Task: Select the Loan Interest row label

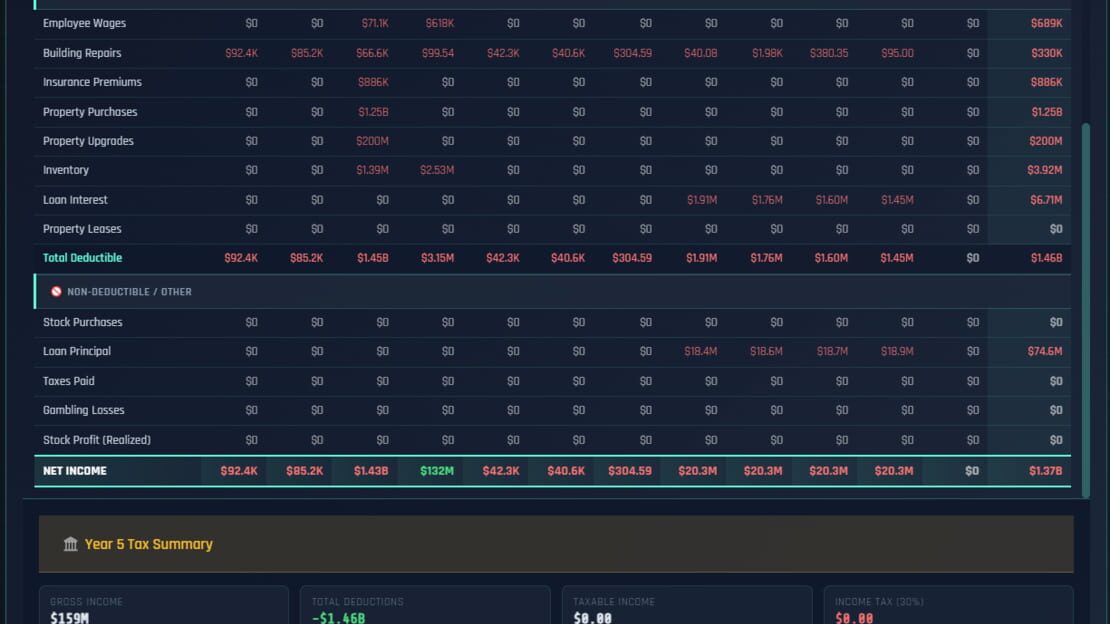Action: point(75,200)
